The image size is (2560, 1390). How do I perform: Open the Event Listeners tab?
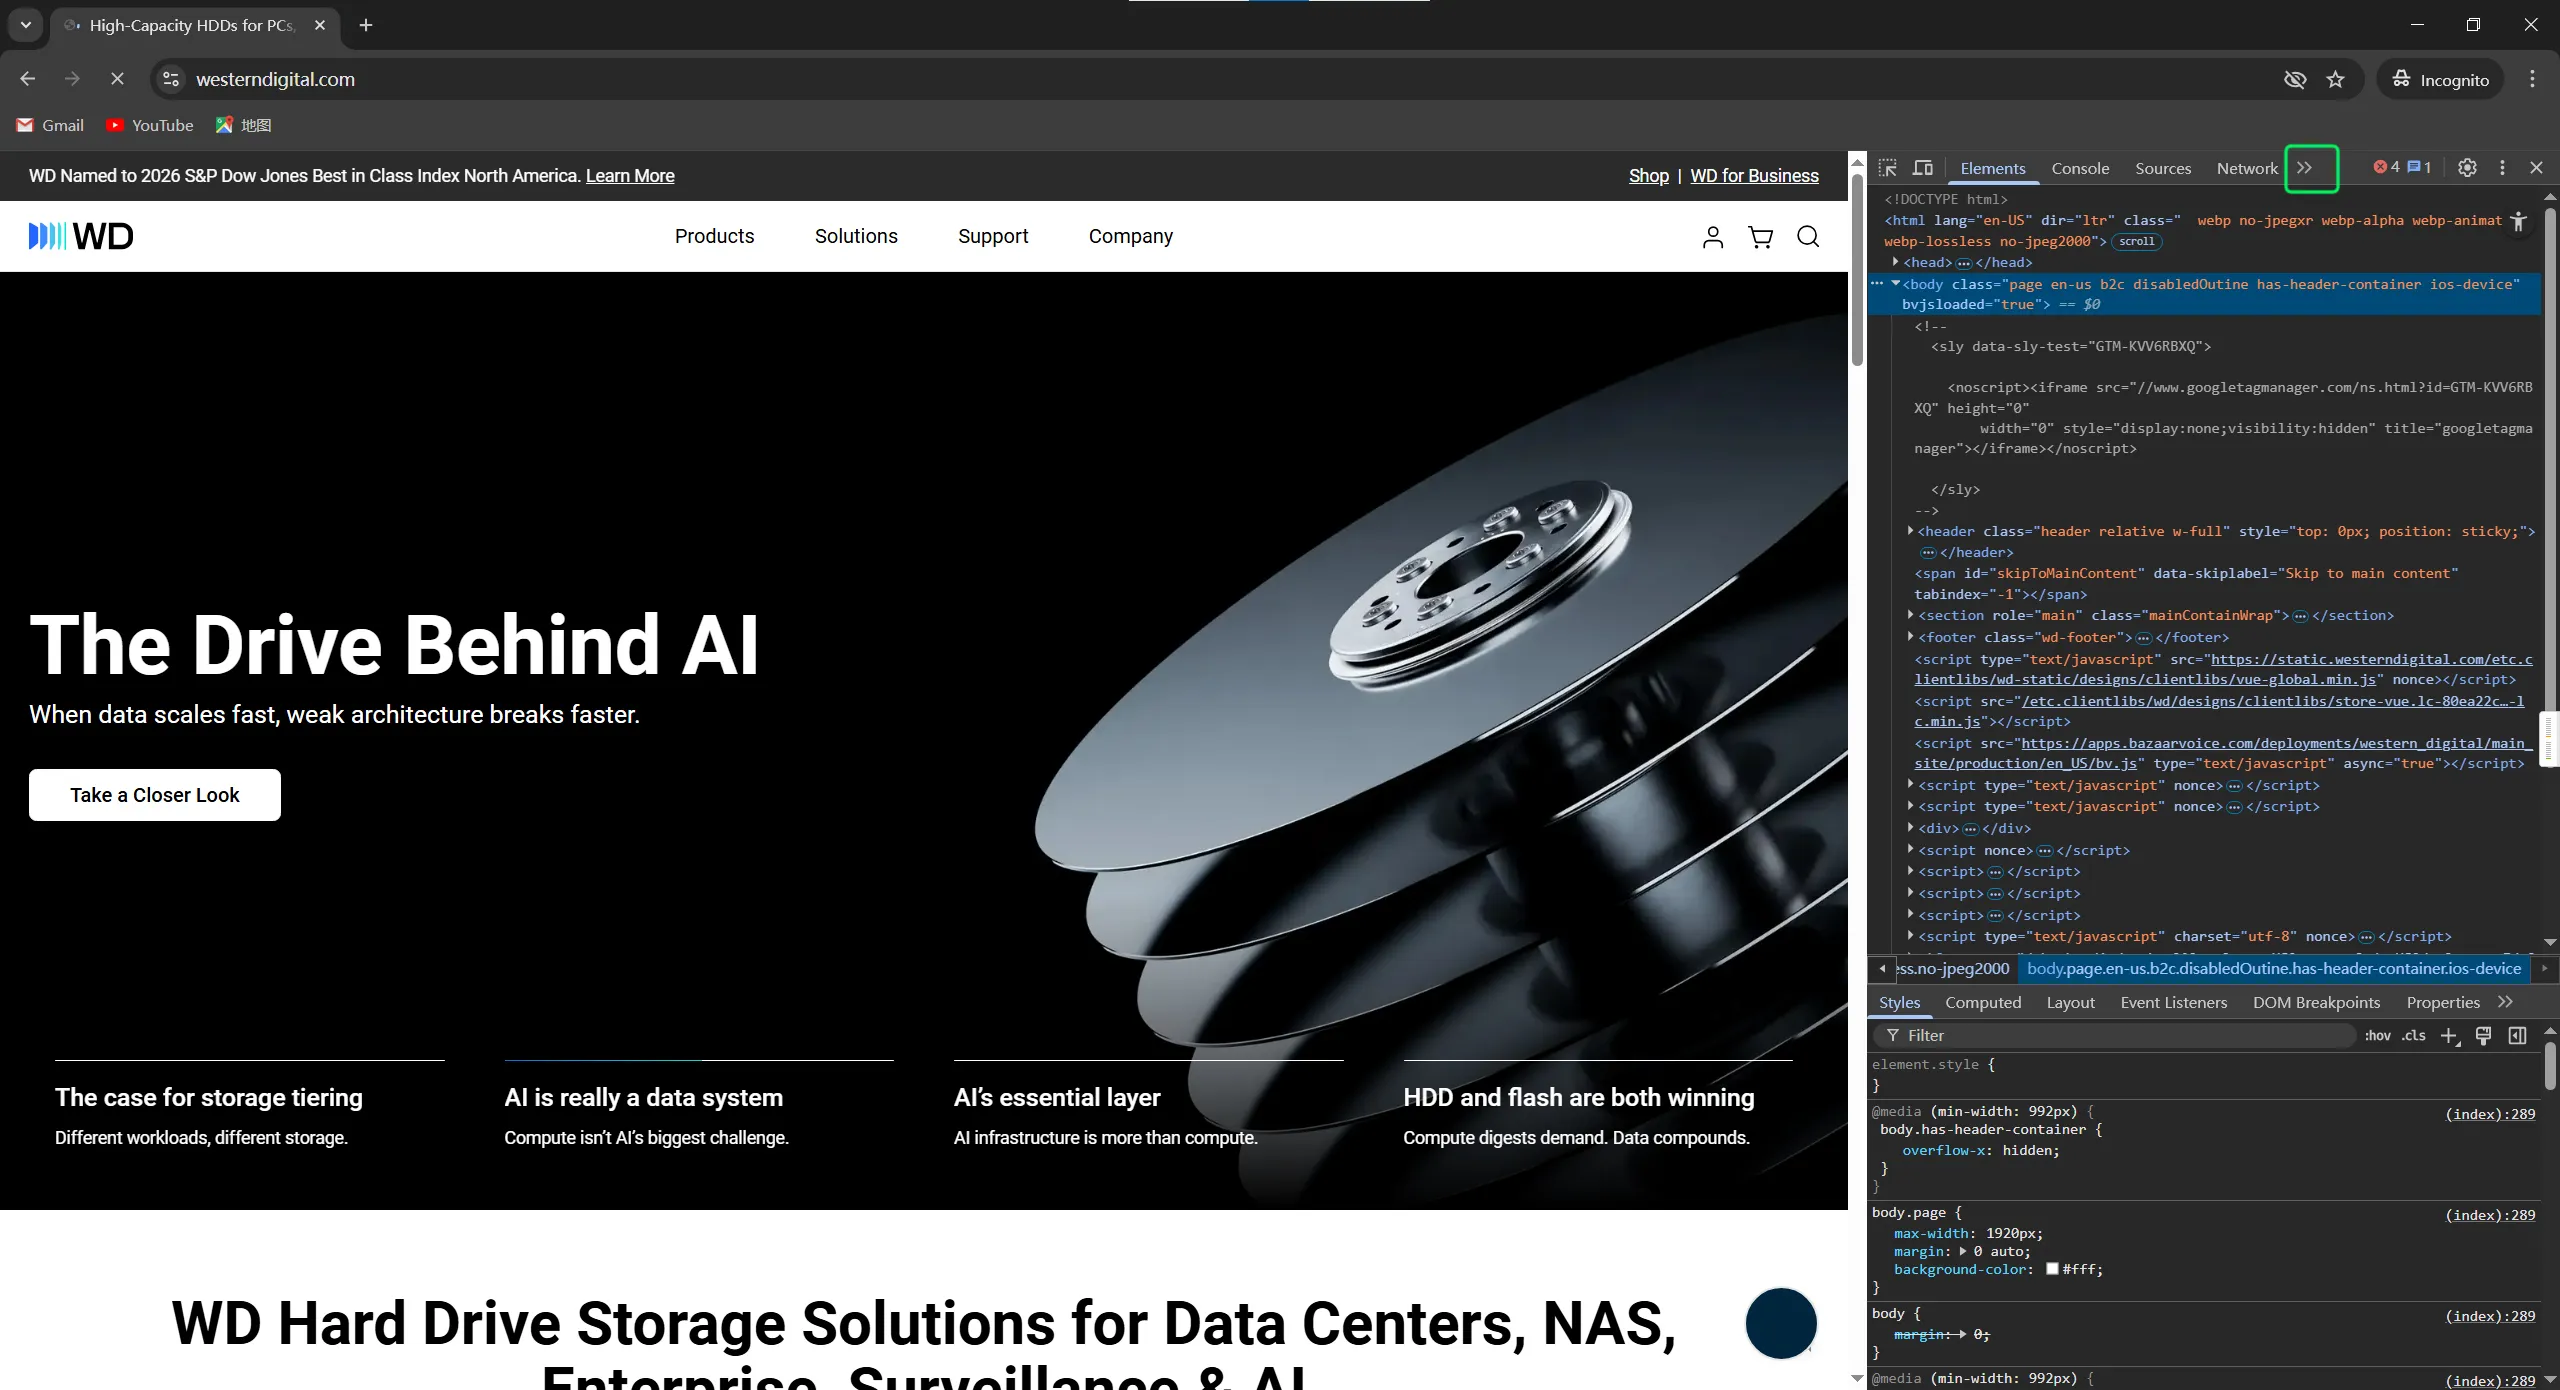(x=2174, y=1002)
